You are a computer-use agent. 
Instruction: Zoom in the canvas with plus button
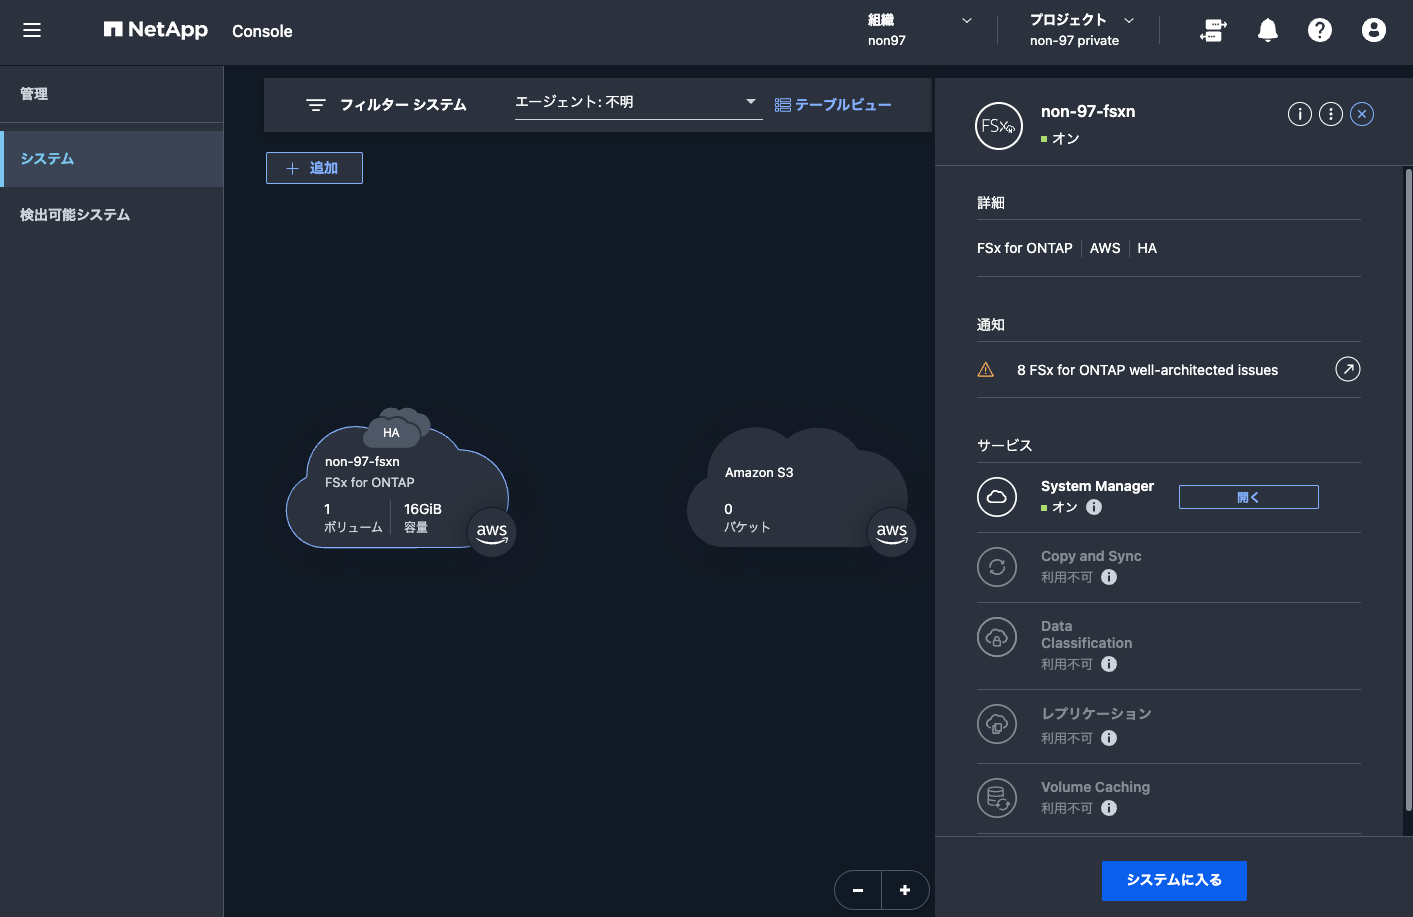pyautogui.click(x=905, y=890)
